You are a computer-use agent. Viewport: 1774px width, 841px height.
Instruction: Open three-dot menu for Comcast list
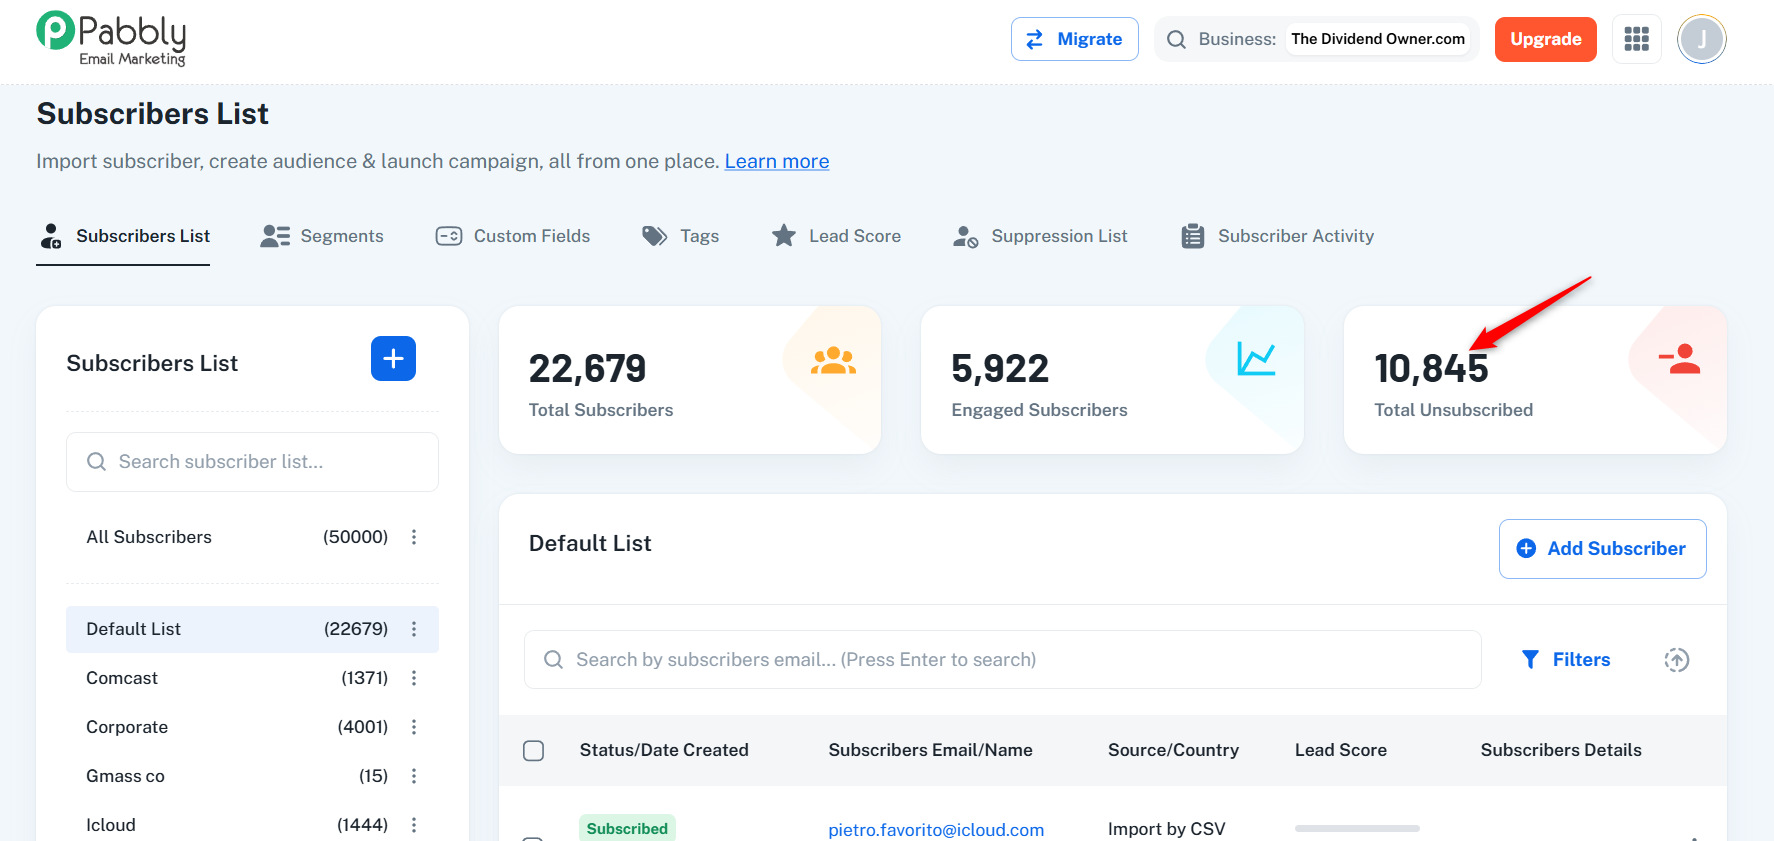pyautogui.click(x=414, y=678)
